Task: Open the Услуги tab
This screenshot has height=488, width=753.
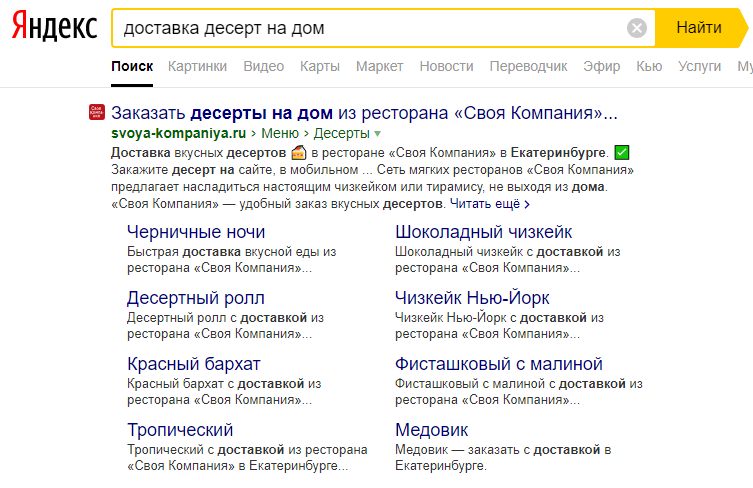Action: click(x=699, y=66)
